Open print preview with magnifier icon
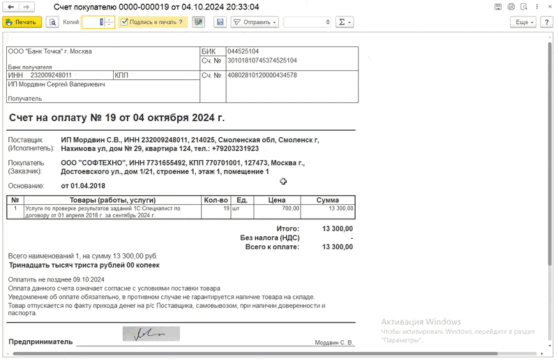This screenshot has height=360, width=558. pos(52,22)
